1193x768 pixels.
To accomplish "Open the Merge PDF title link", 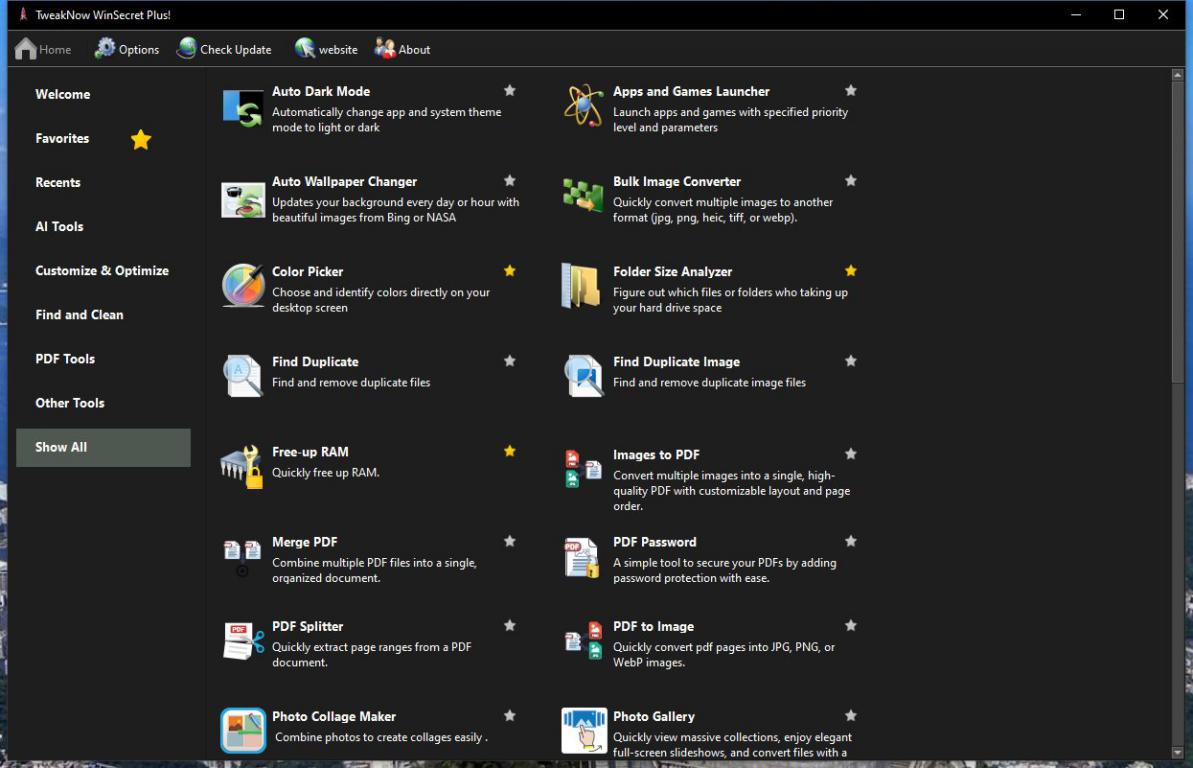I will [x=305, y=542].
